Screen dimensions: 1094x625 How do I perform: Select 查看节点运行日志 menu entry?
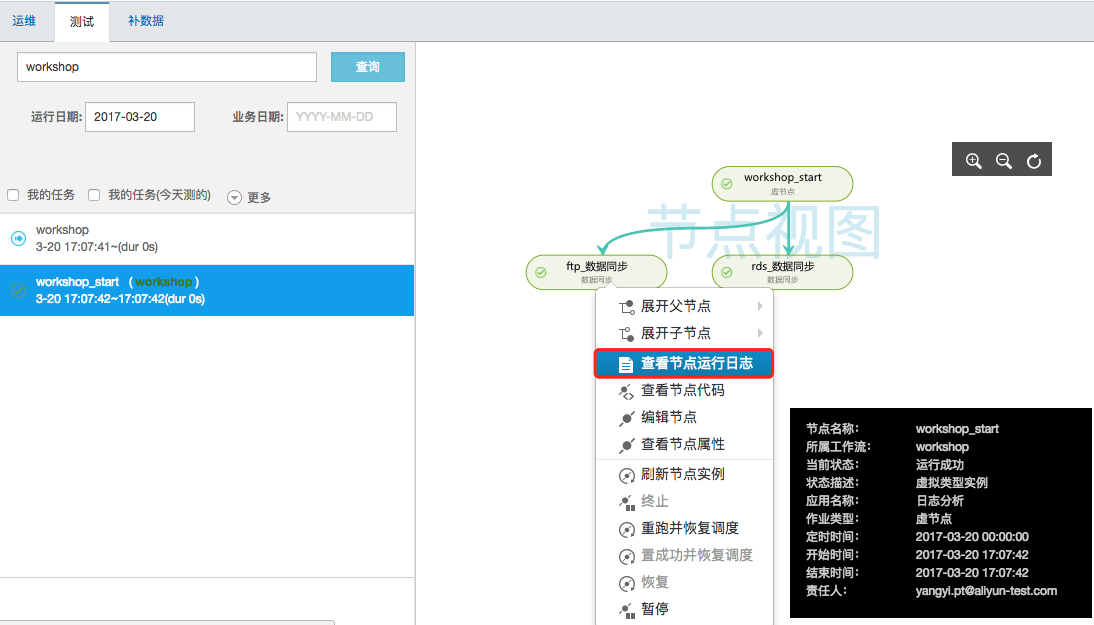tap(684, 363)
